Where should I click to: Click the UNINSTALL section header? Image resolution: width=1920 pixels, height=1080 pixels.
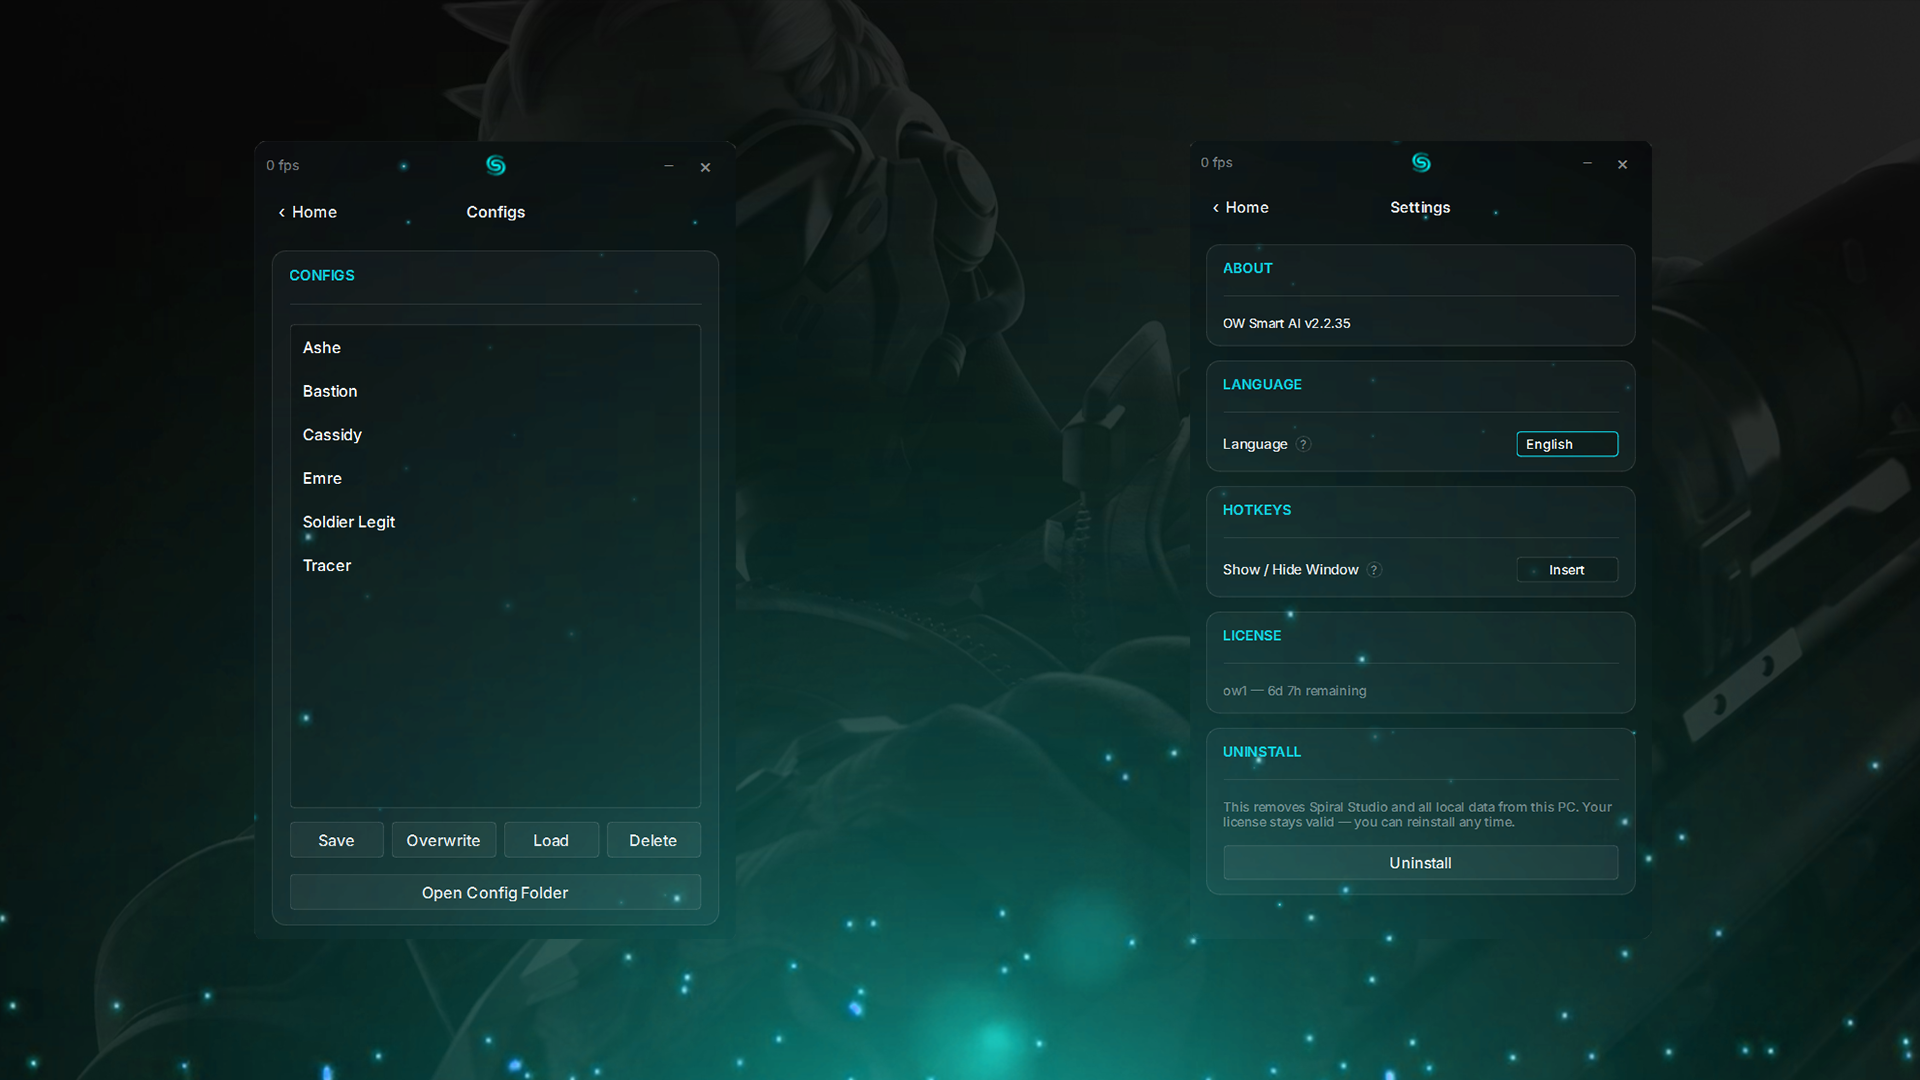[1262, 752]
